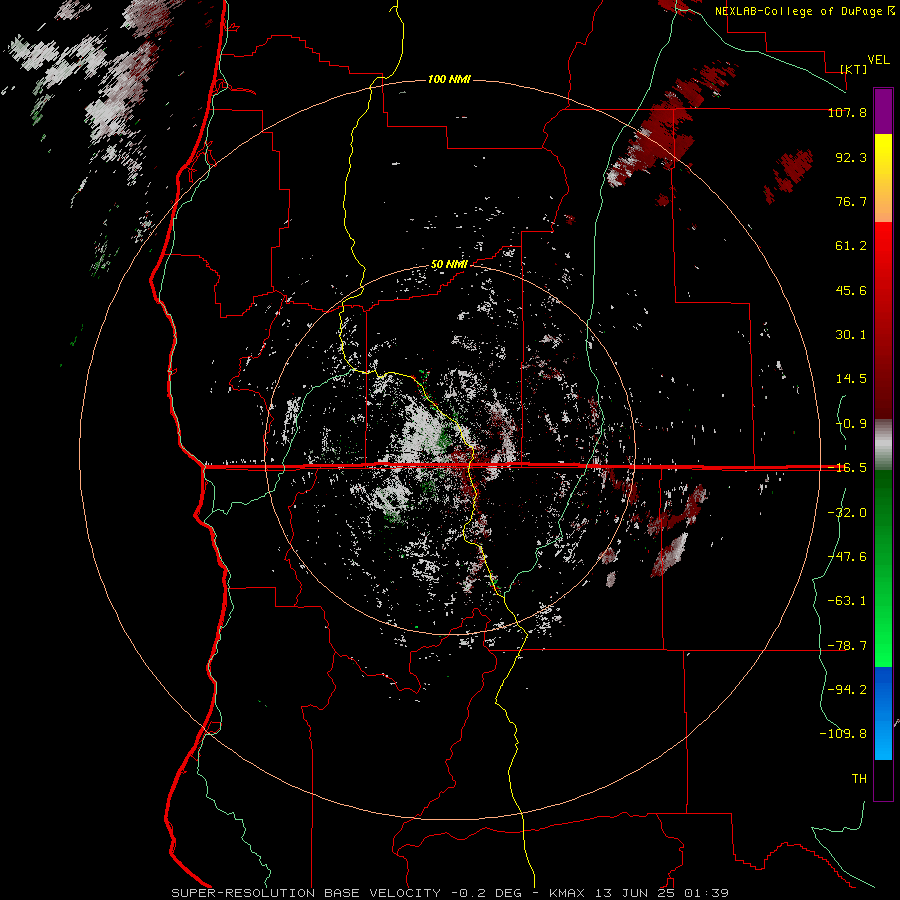Click the gray near-zero color bar segment
This screenshot has width=900, height=900.
coord(883,445)
